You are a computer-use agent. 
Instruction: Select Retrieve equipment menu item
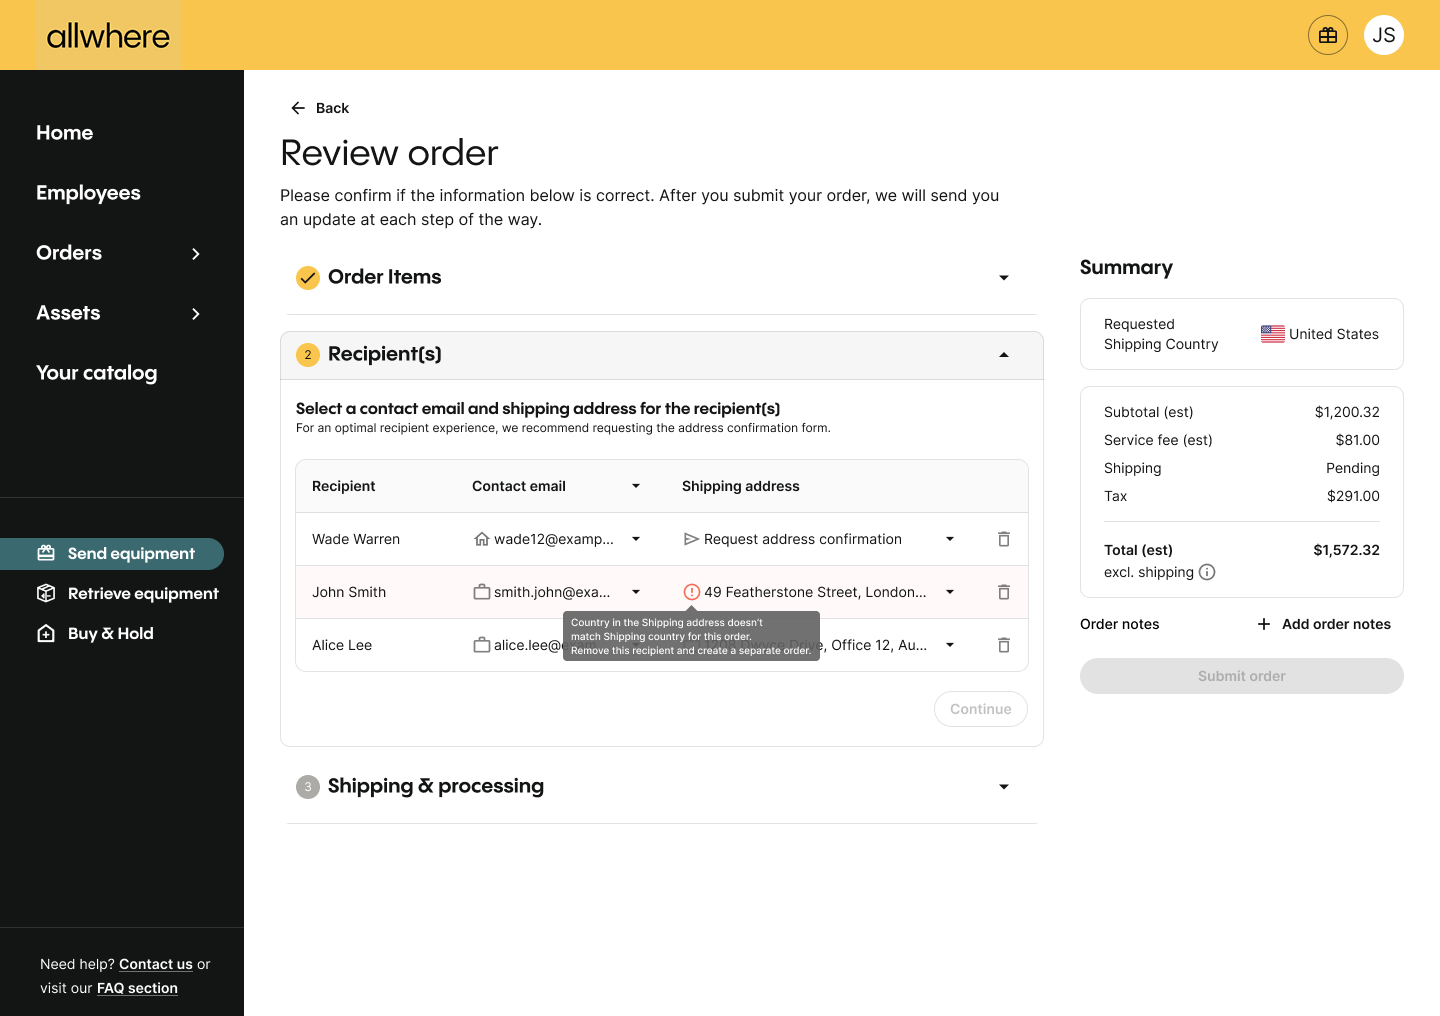click(x=143, y=593)
